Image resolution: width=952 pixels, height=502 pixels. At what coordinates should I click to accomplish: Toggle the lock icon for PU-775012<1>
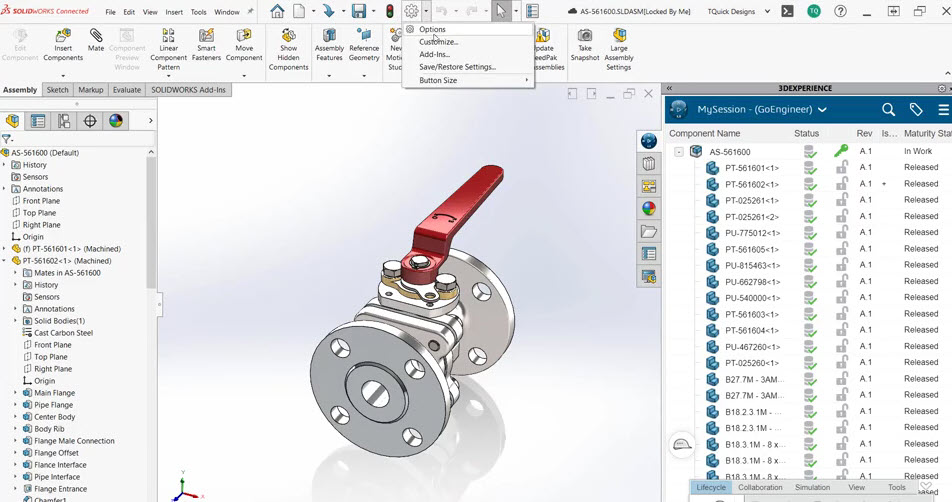842,232
